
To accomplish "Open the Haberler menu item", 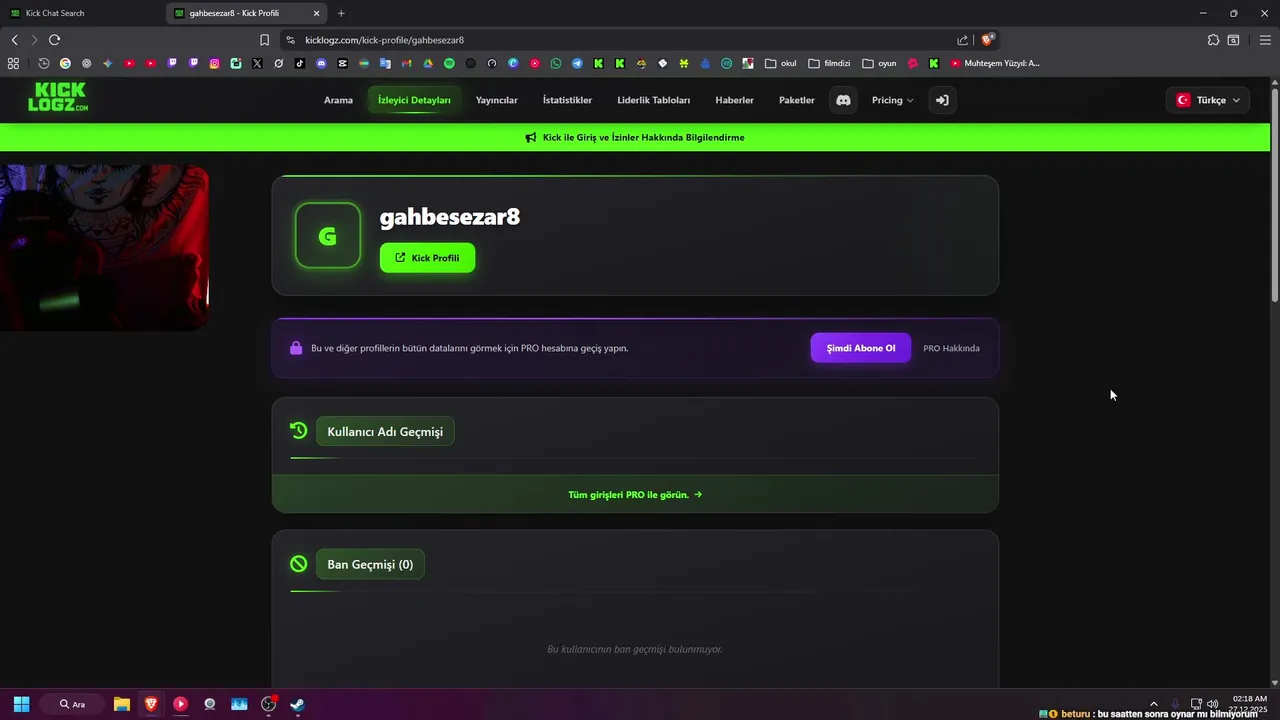I will coord(734,100).
